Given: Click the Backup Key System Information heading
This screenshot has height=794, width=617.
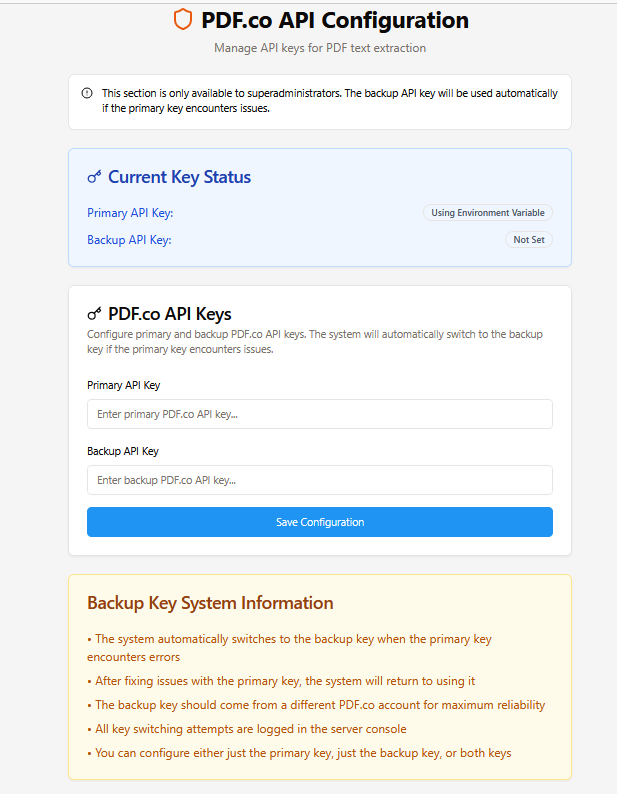Looking at the screenshot, I should 210,603.
